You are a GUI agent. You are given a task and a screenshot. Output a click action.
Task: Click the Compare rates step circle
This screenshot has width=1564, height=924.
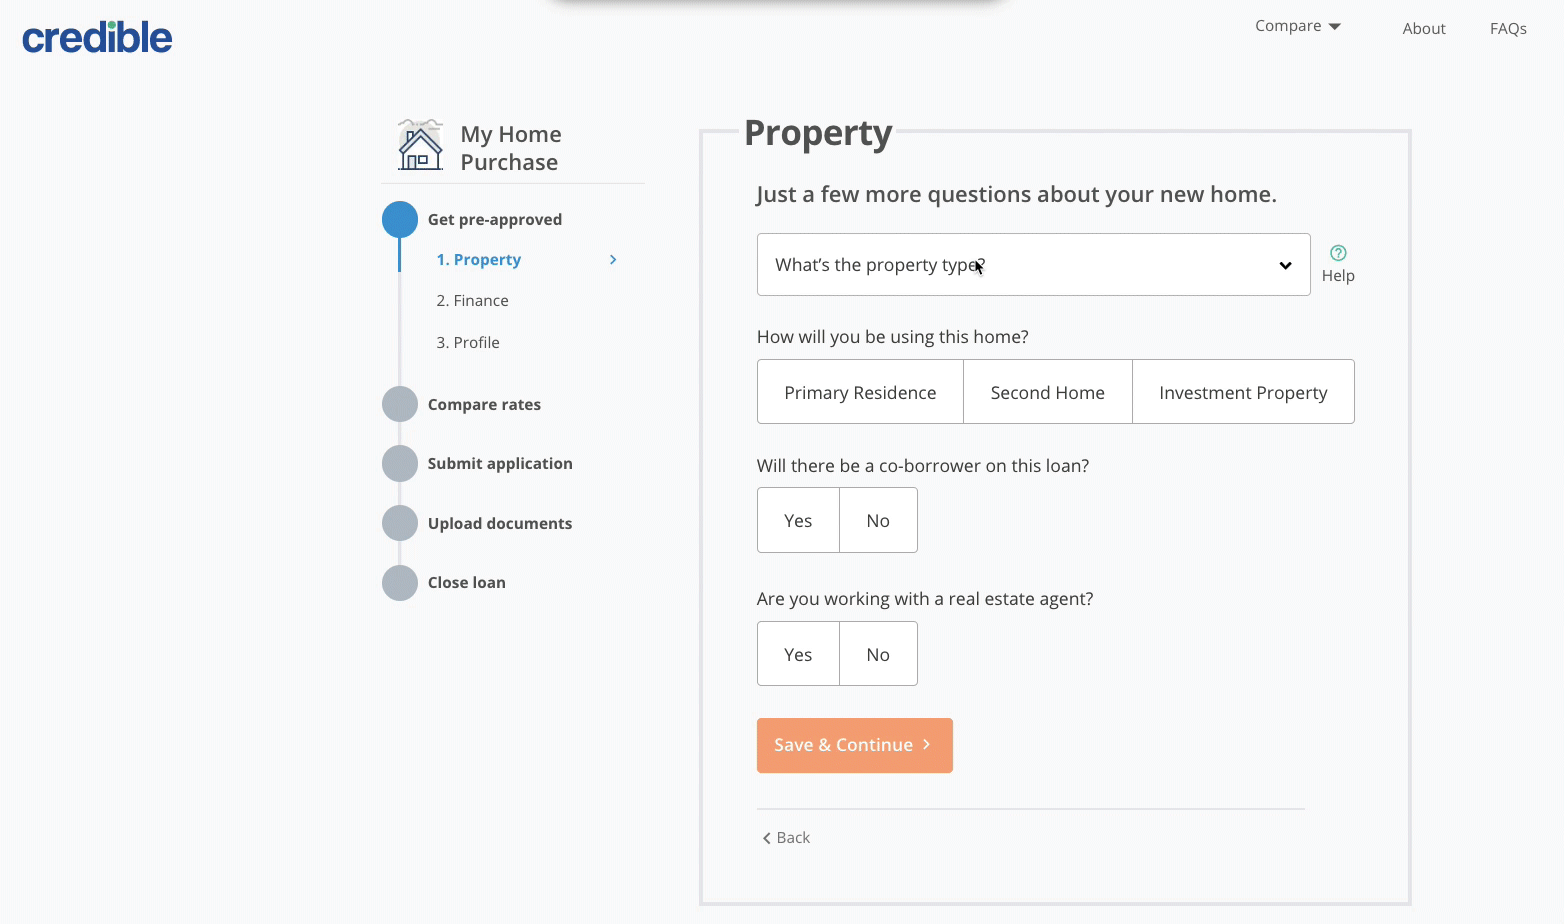coord(400,404)
